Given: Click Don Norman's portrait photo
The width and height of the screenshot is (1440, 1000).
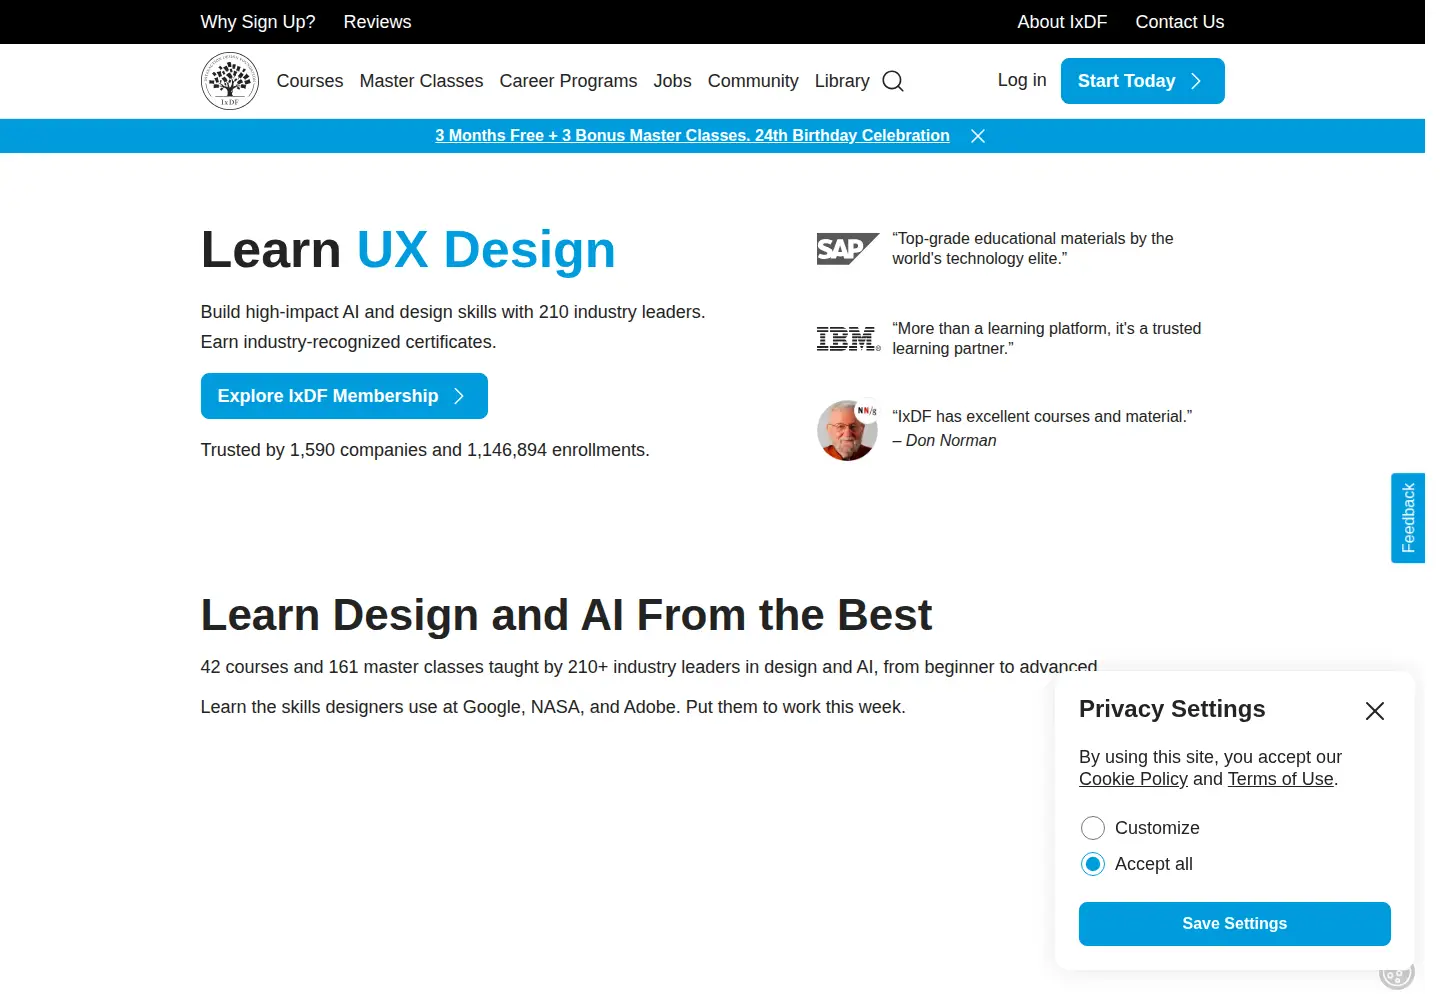Looking at the screenshot, I should 848,430.
